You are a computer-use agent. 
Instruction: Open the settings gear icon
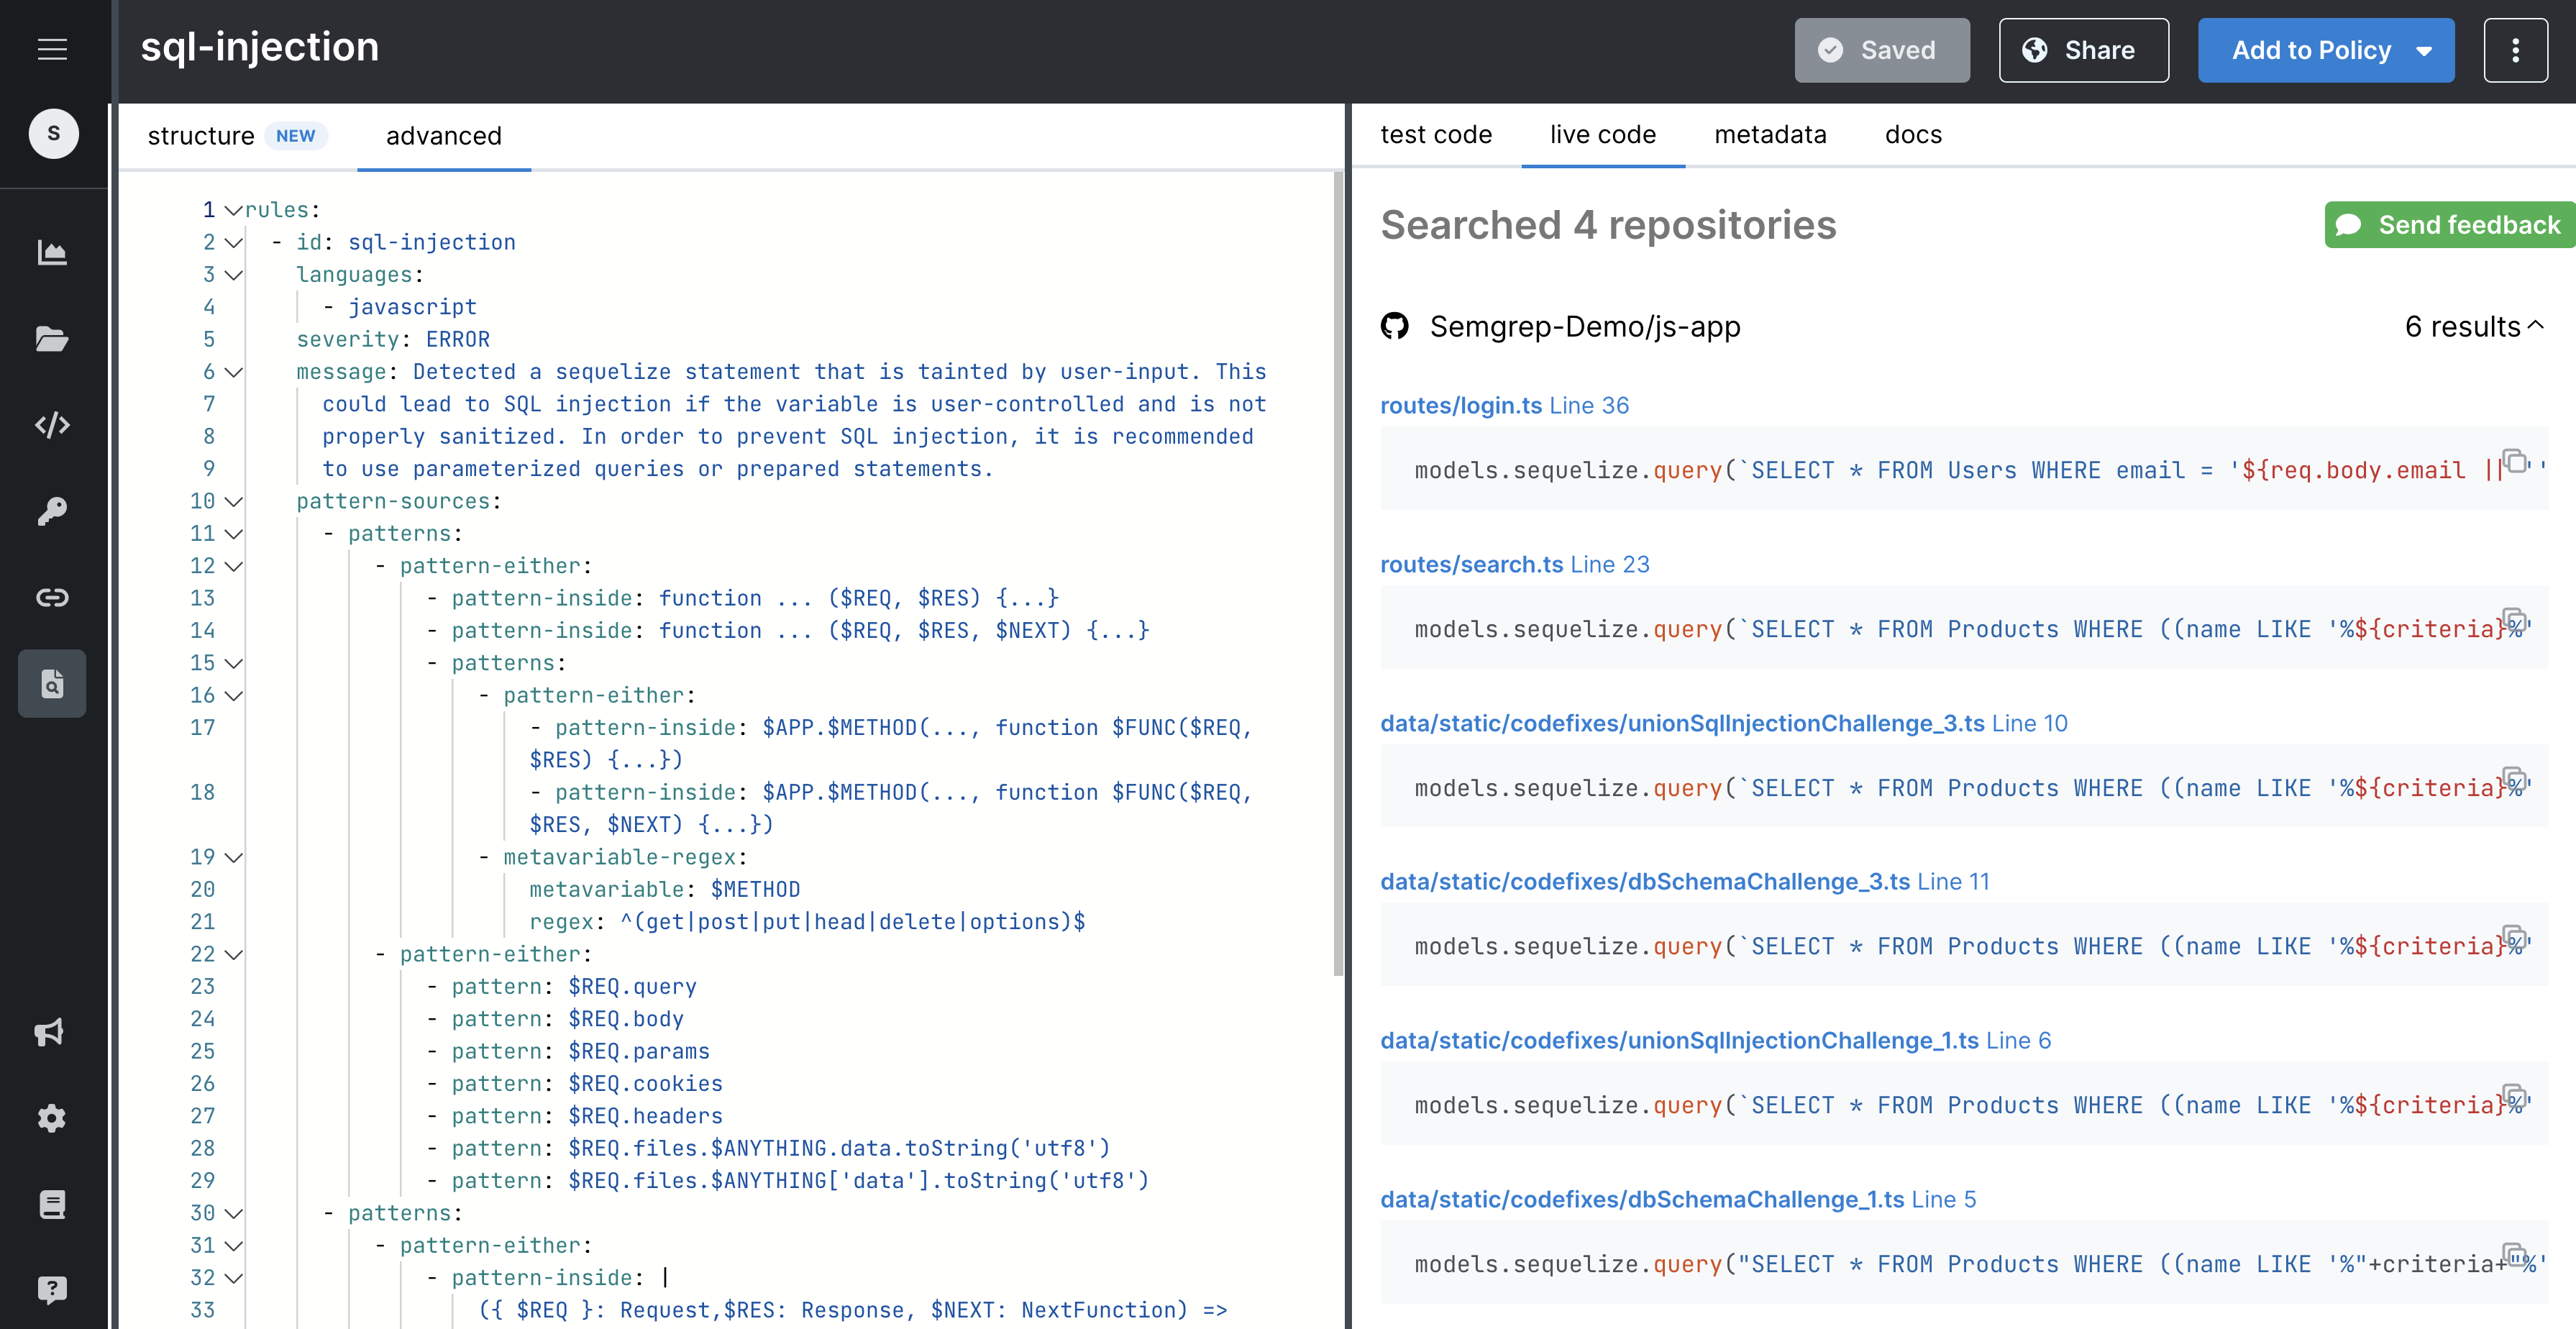pos(52,1118)
